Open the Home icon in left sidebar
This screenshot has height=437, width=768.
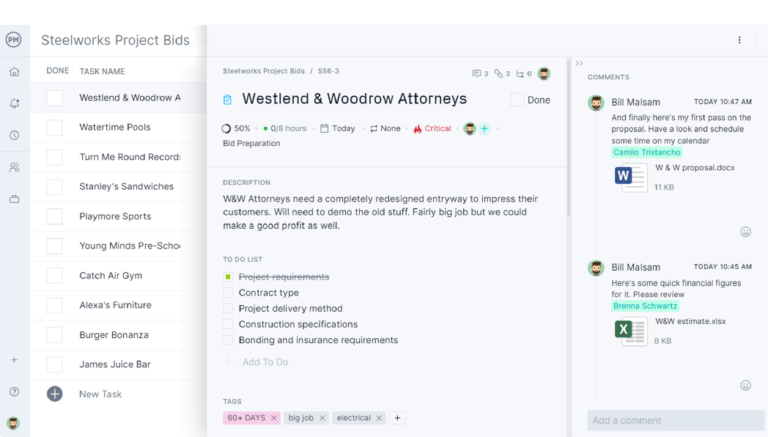(x=14, y=72)
